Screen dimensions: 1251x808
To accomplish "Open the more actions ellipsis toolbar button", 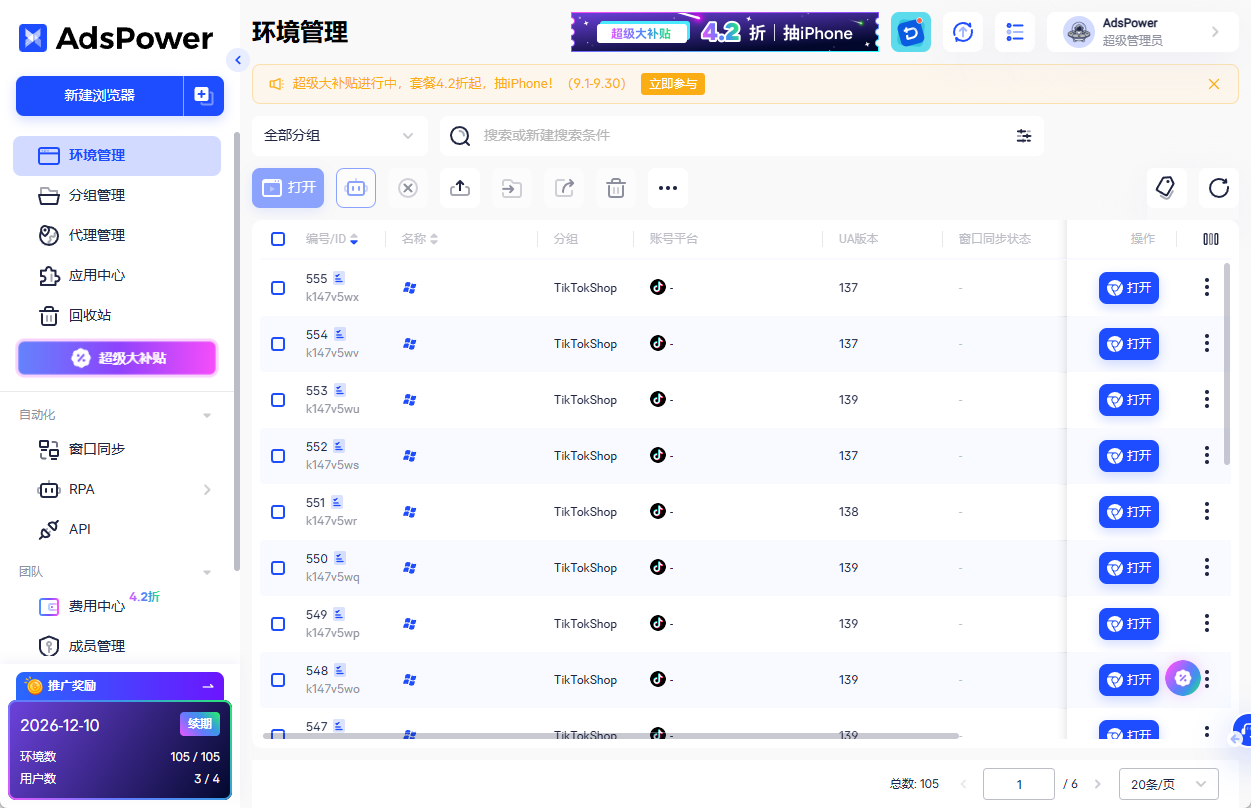I will [668, 188].
